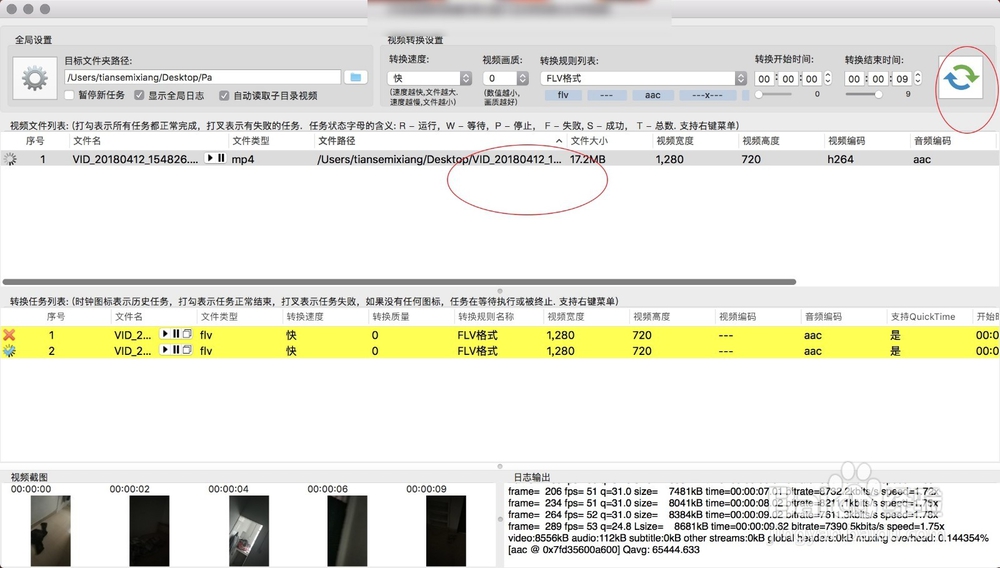Click the 目标文件夹路径 path input field

coord(203,77)
